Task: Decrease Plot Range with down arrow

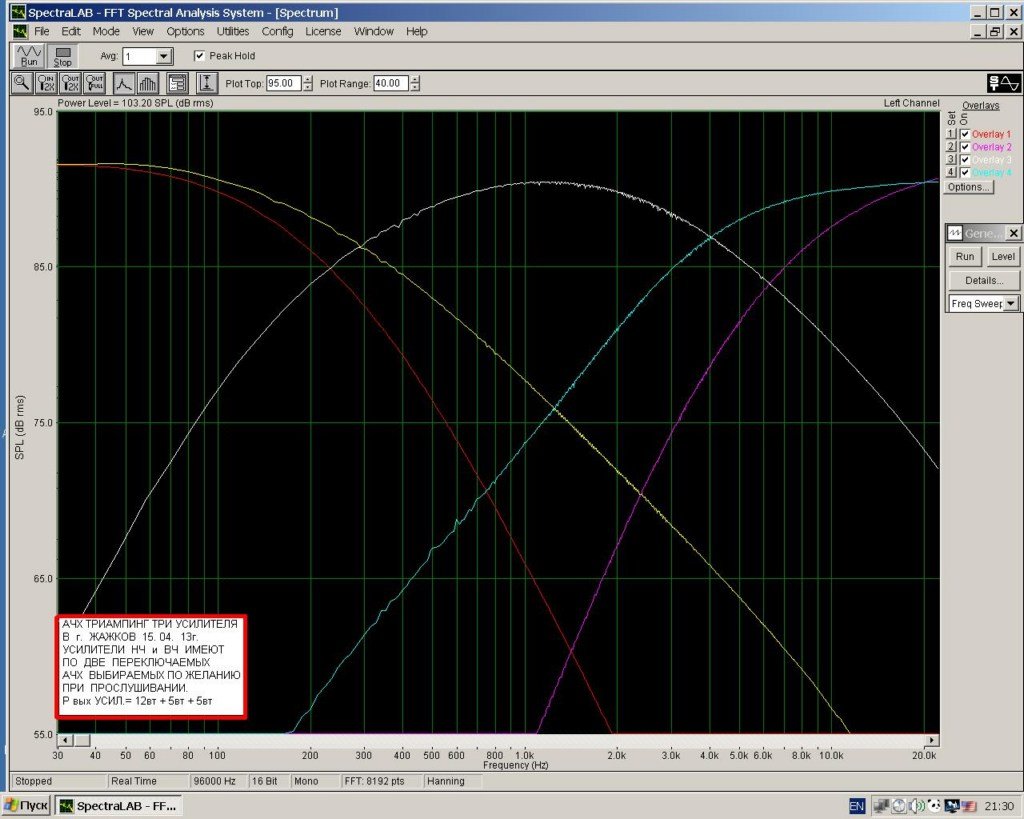Action: (x=415, y=88)
